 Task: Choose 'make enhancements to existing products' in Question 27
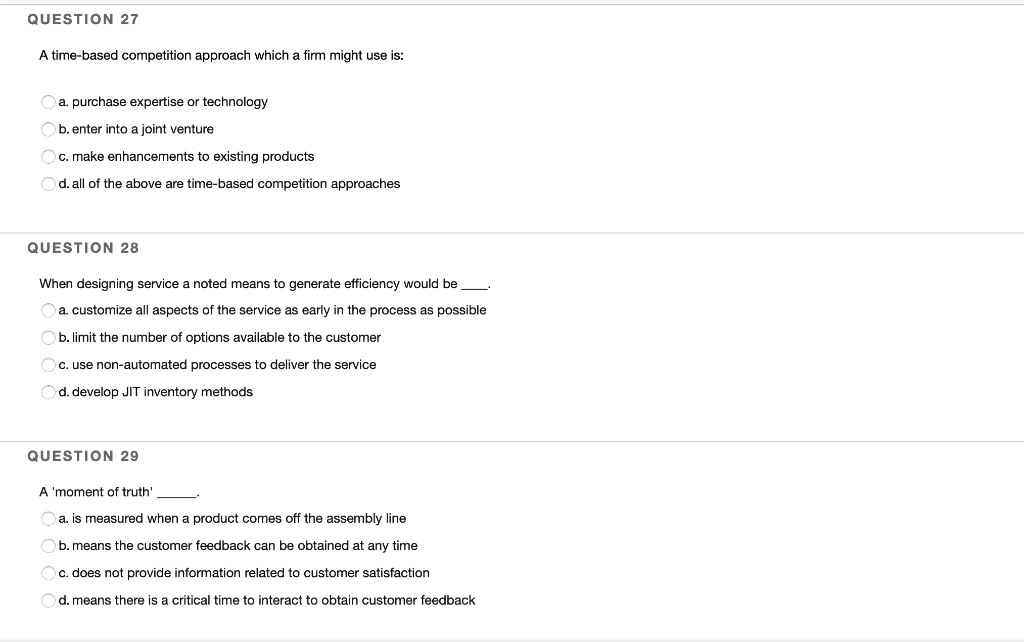(48, 156)
